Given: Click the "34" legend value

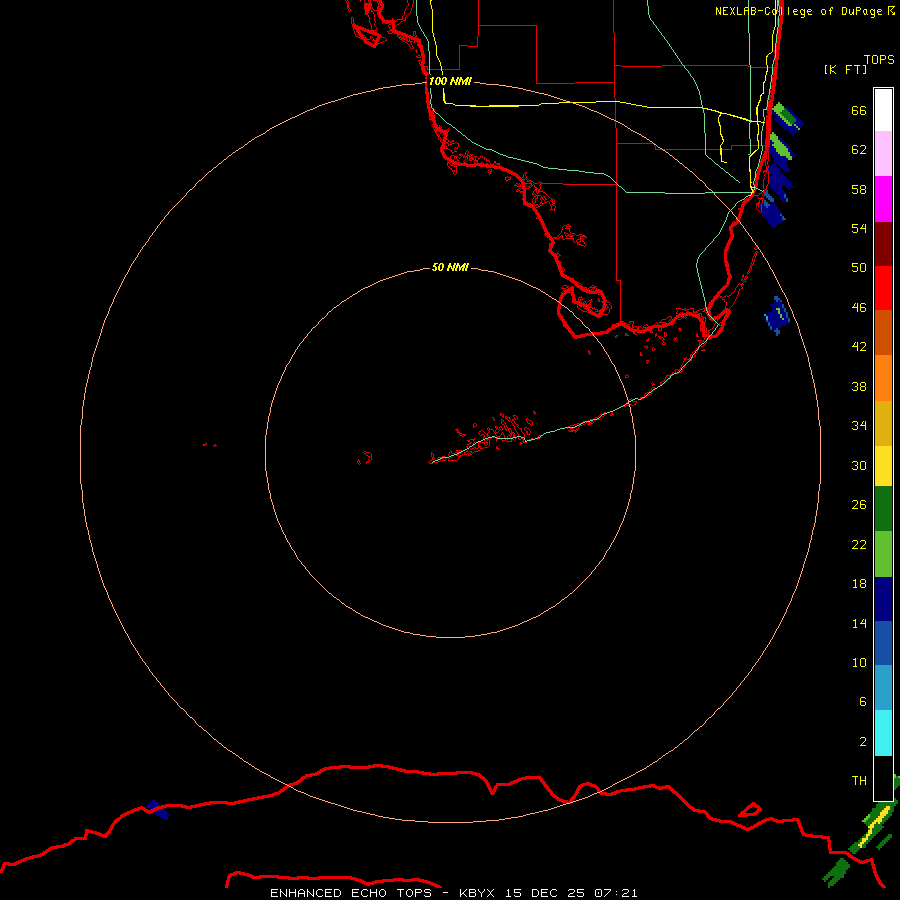Looking at the screenshot, I should (859, 426).
